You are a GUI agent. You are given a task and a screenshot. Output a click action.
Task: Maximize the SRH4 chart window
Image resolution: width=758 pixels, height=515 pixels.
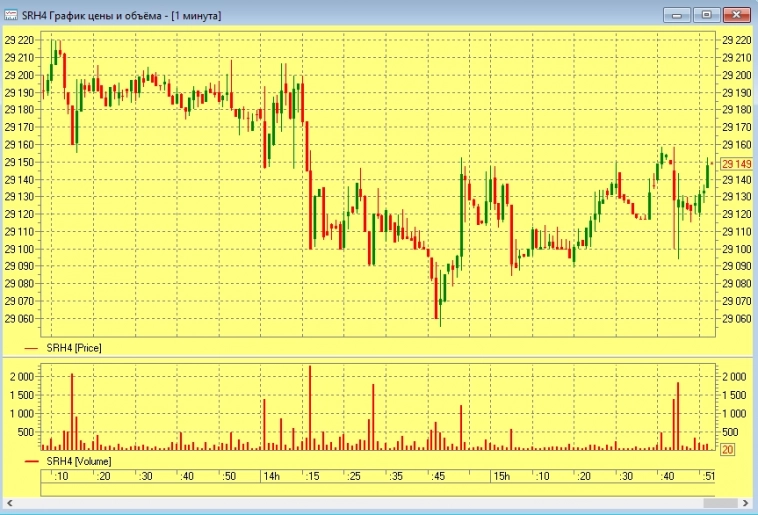click(x=706, y=15)
